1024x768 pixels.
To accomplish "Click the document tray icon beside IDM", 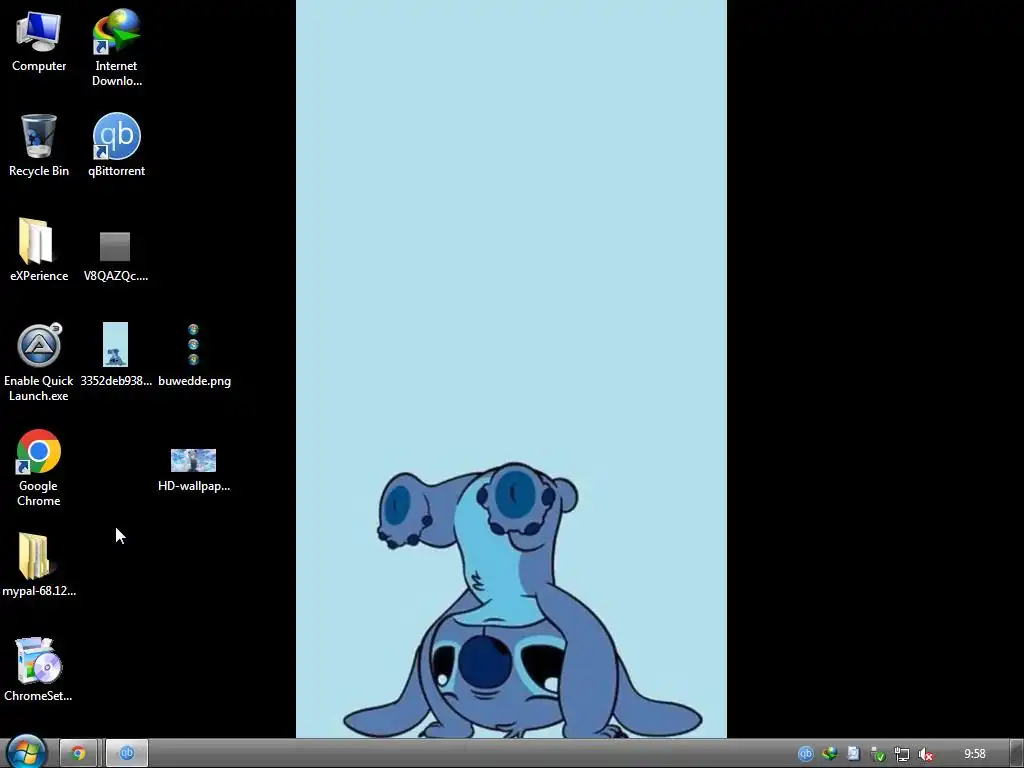I will pyautogui.click(x=853, y=754).
